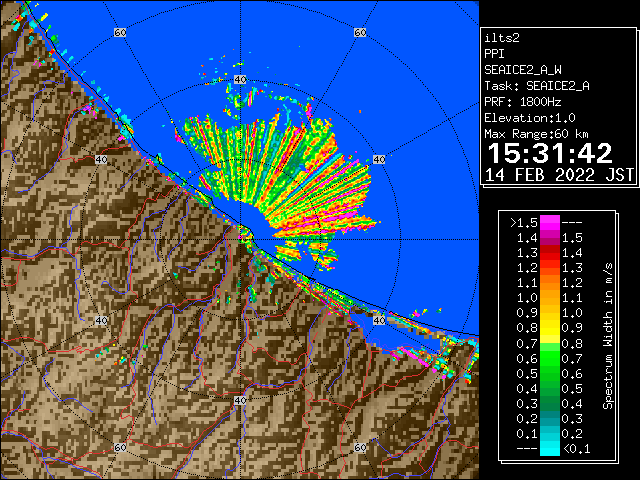Click the teal legend band between 0.2 and 0.3
Viewport: 640px width, 480px height.
[549, 418]
